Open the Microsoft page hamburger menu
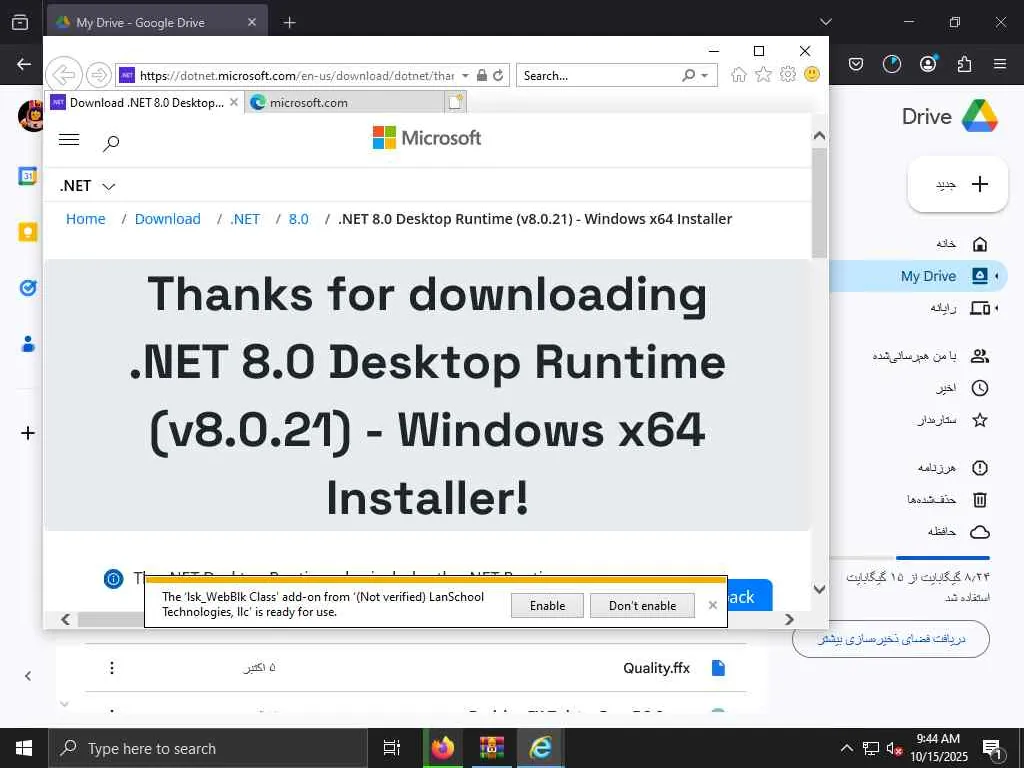Screen dimensions: 1024x768 tap(69, 139)
